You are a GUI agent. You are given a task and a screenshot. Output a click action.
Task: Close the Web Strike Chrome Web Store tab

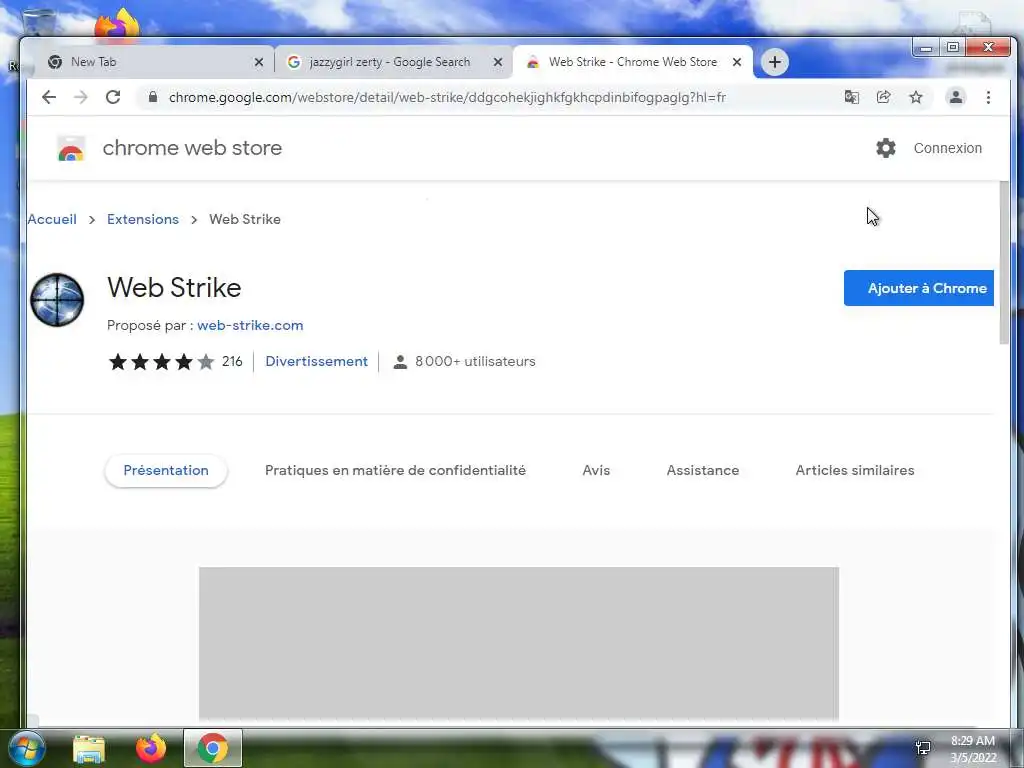(x=737, y=62)
